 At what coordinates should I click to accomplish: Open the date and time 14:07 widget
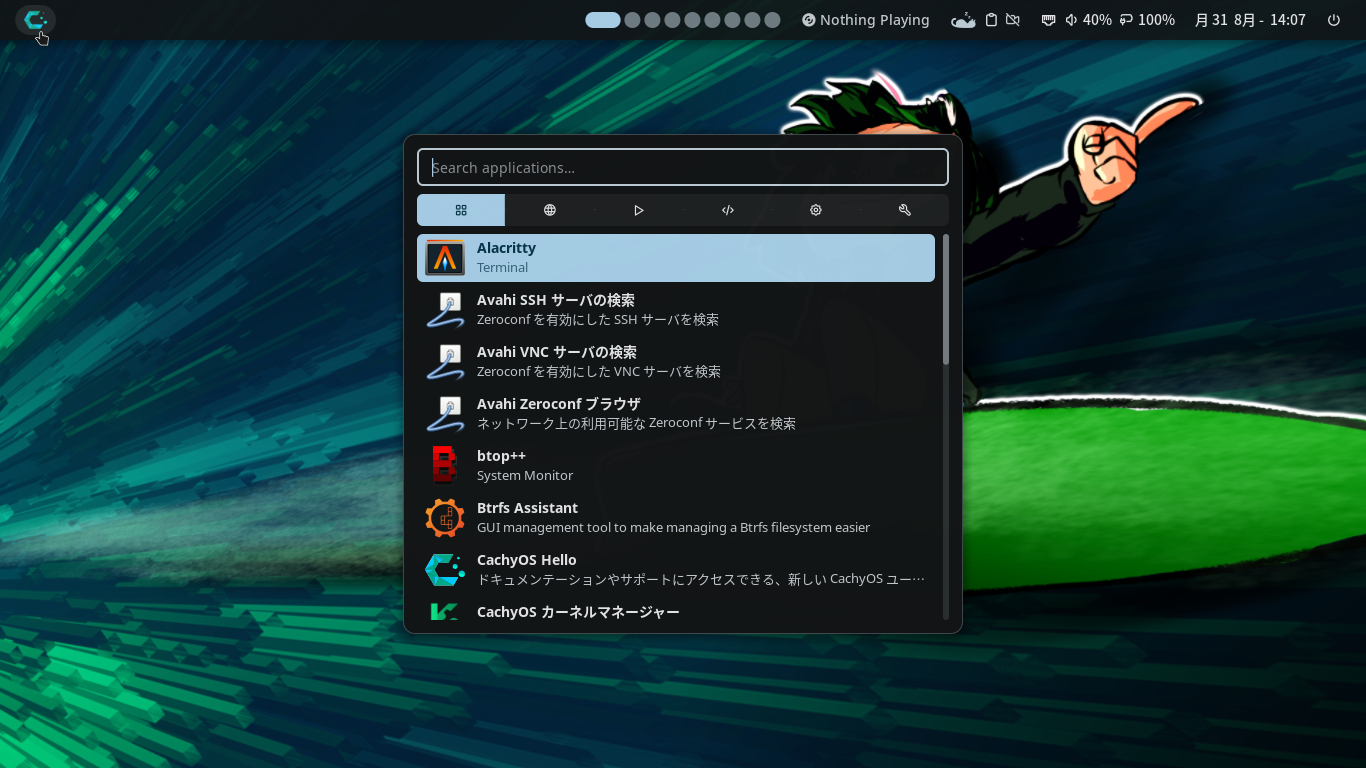[x=1250, y=20]
